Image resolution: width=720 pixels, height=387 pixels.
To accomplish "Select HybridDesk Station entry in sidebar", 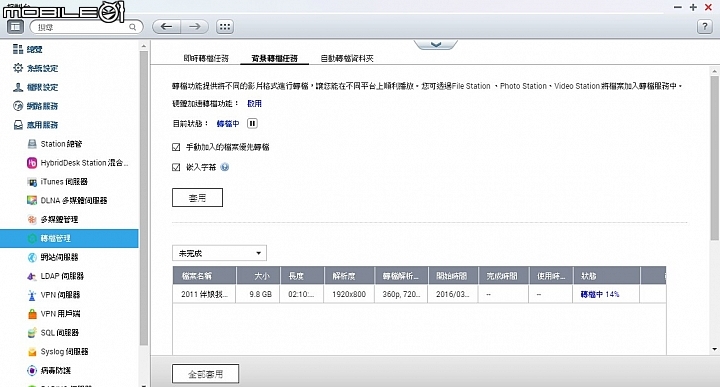I will click(78, 163).
